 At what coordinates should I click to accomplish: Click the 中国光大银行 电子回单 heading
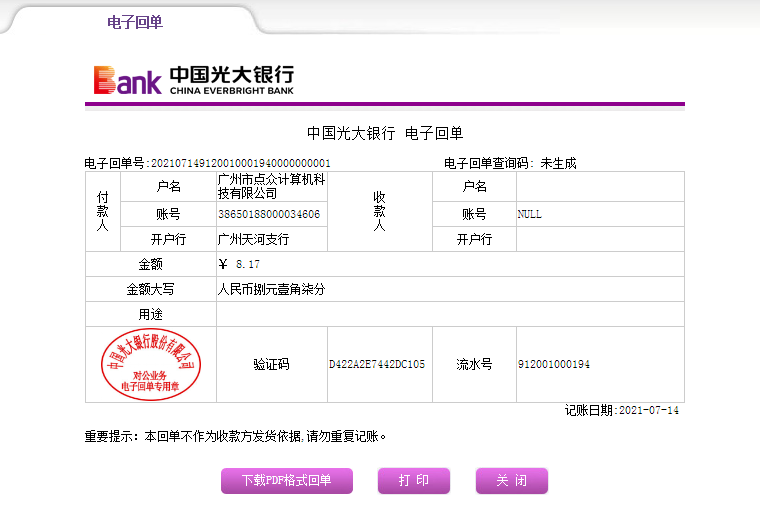coord(385,133)
